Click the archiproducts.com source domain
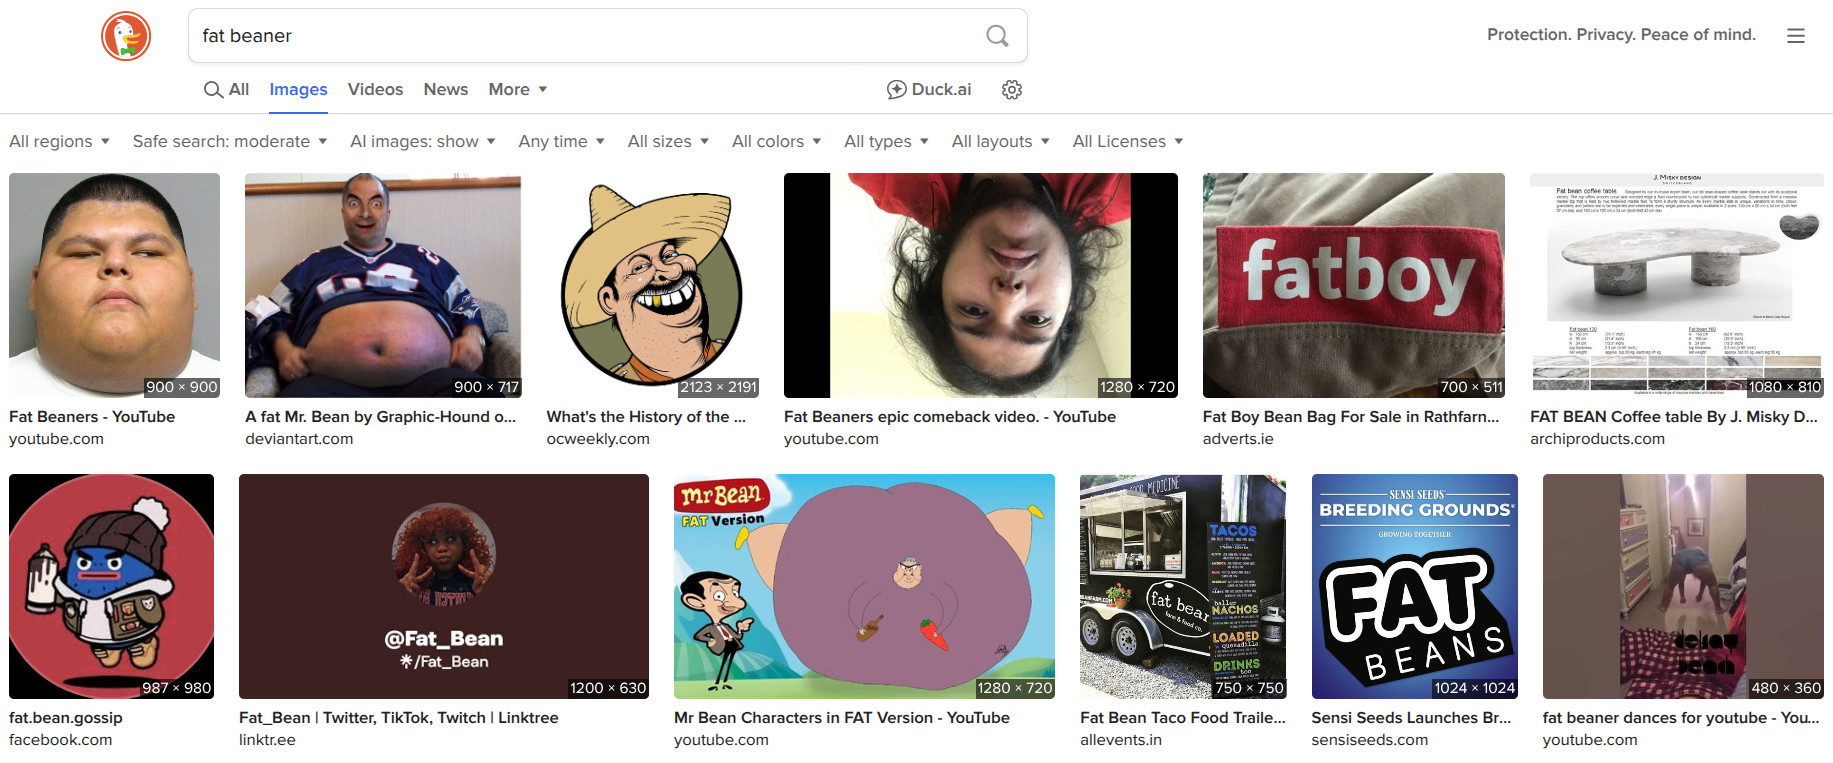This screenshot has height=763, width=1833. click(x=1597, y=439)
